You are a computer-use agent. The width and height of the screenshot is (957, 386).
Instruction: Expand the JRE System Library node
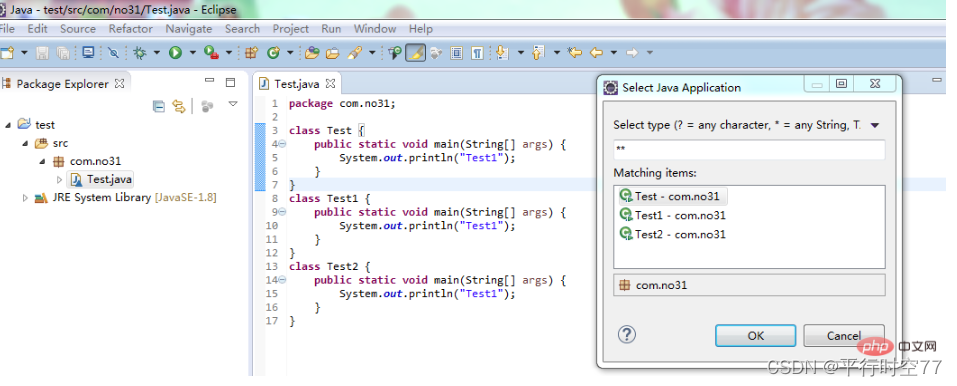pyautogui.click(x=25, y=198)
